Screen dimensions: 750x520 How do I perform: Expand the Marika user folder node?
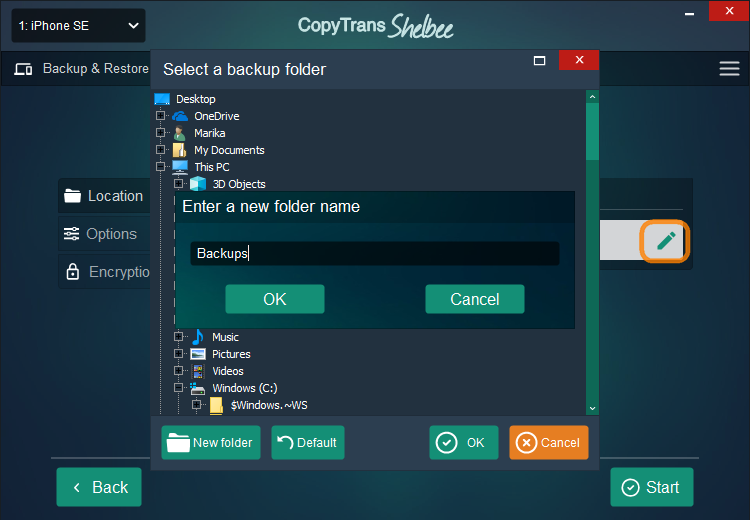[161, 133]
